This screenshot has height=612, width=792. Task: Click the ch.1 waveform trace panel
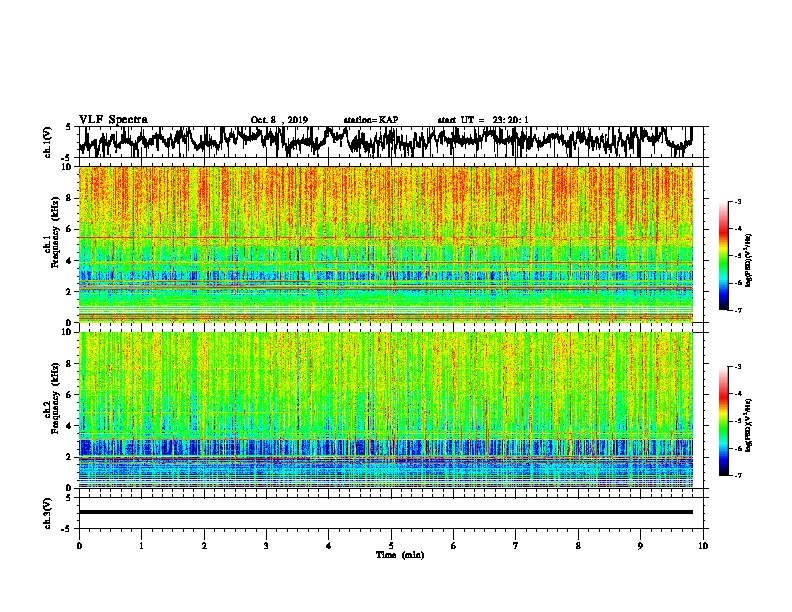pyautogui.click(x=391, y=142)
